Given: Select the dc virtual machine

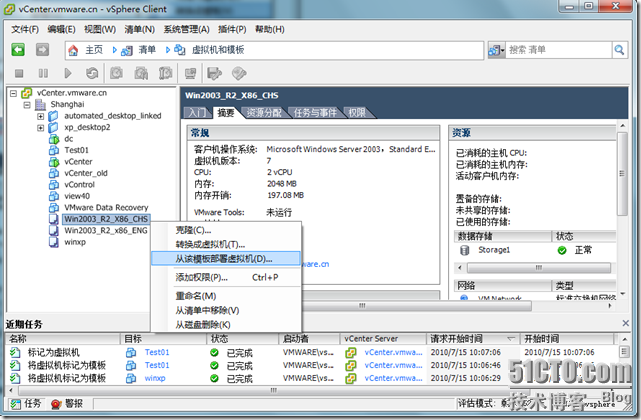Looking at the screenshot, I should pos(69,139).
